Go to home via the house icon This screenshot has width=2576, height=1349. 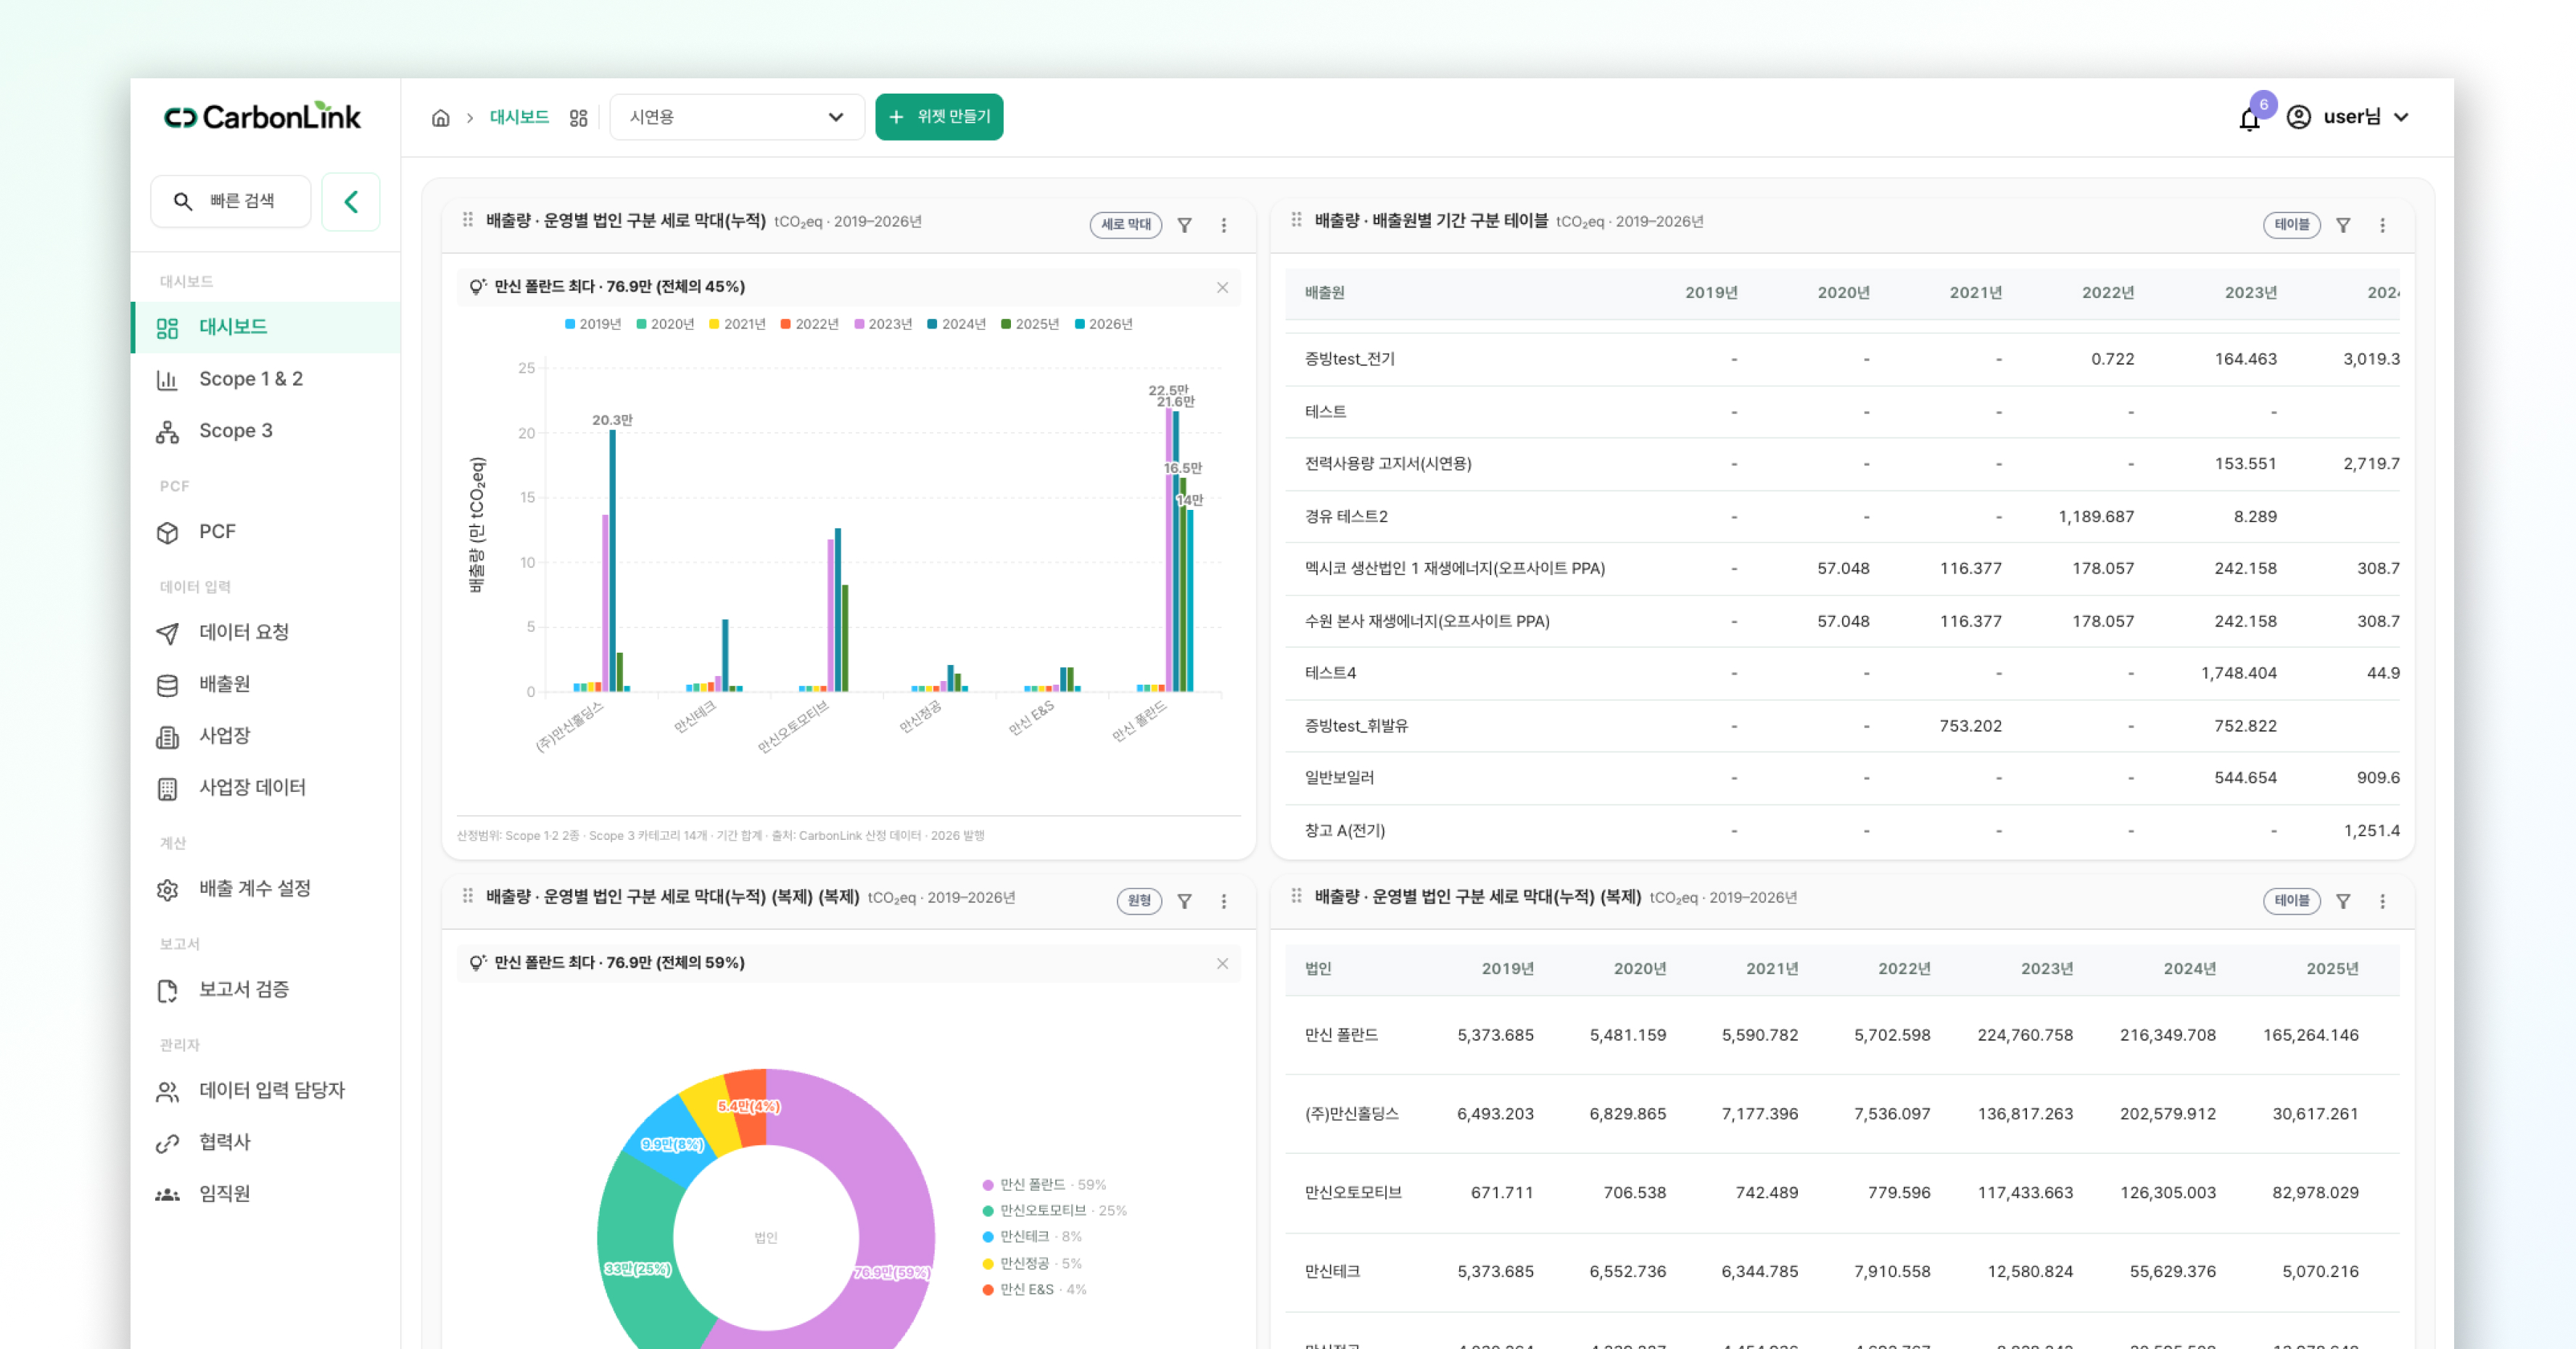click(x=441, y=118)
